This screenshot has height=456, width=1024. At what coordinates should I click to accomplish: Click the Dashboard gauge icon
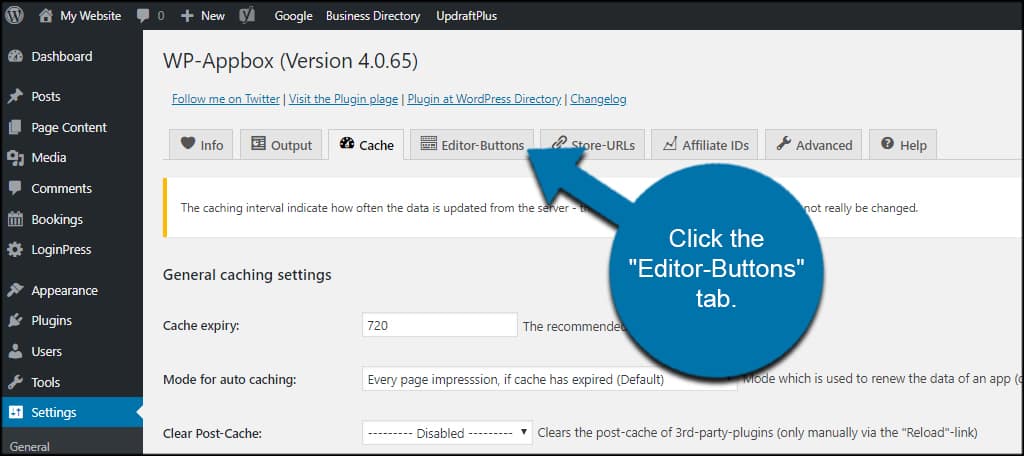[16, 57]
